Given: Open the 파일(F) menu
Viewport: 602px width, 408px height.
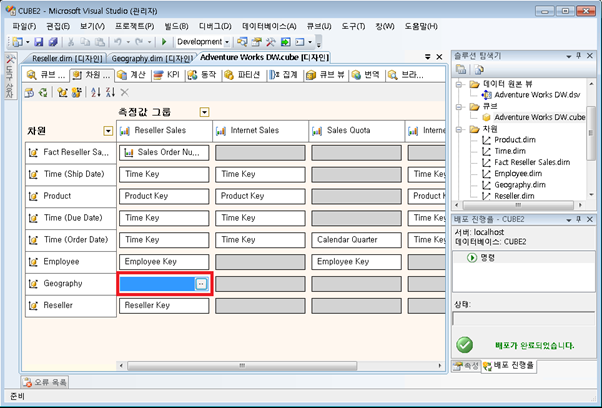Looking at the screenshot, I should (x=24, y=26).
